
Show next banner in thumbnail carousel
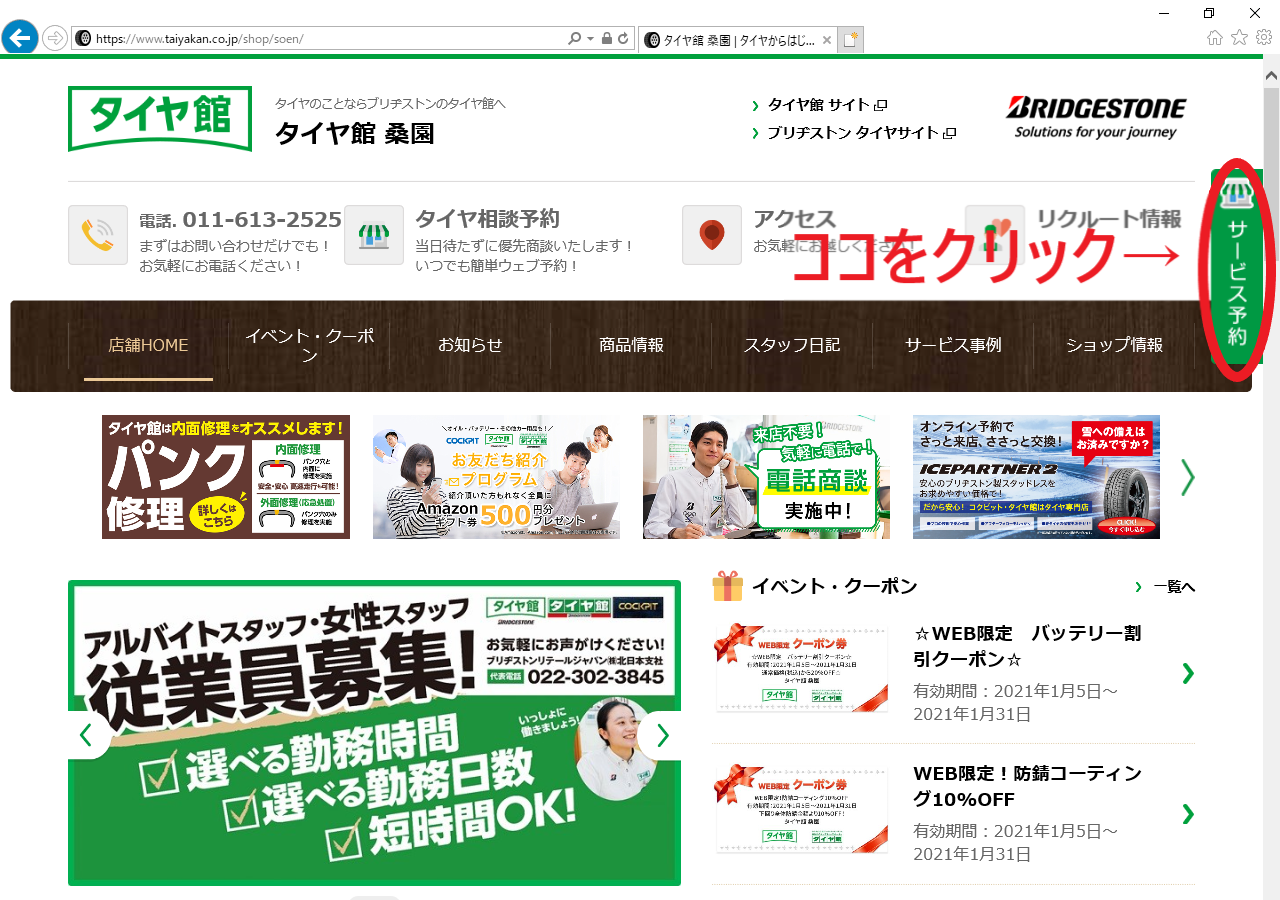tap(1187, 477)
